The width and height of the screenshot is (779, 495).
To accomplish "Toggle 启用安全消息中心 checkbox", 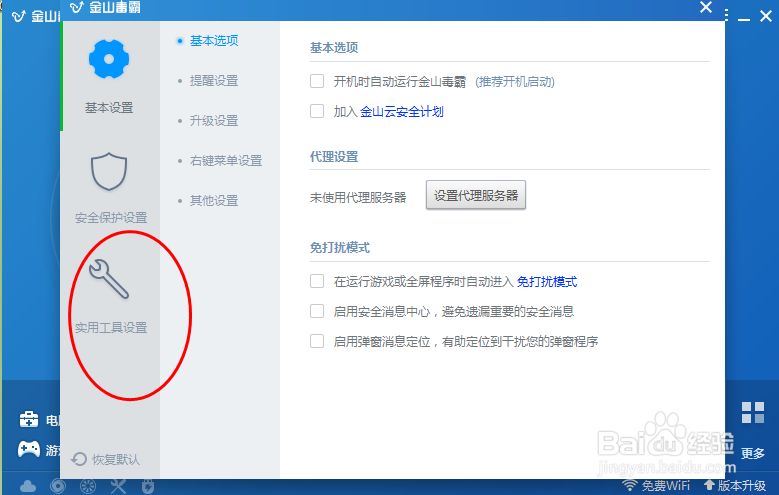I will 317,311.
